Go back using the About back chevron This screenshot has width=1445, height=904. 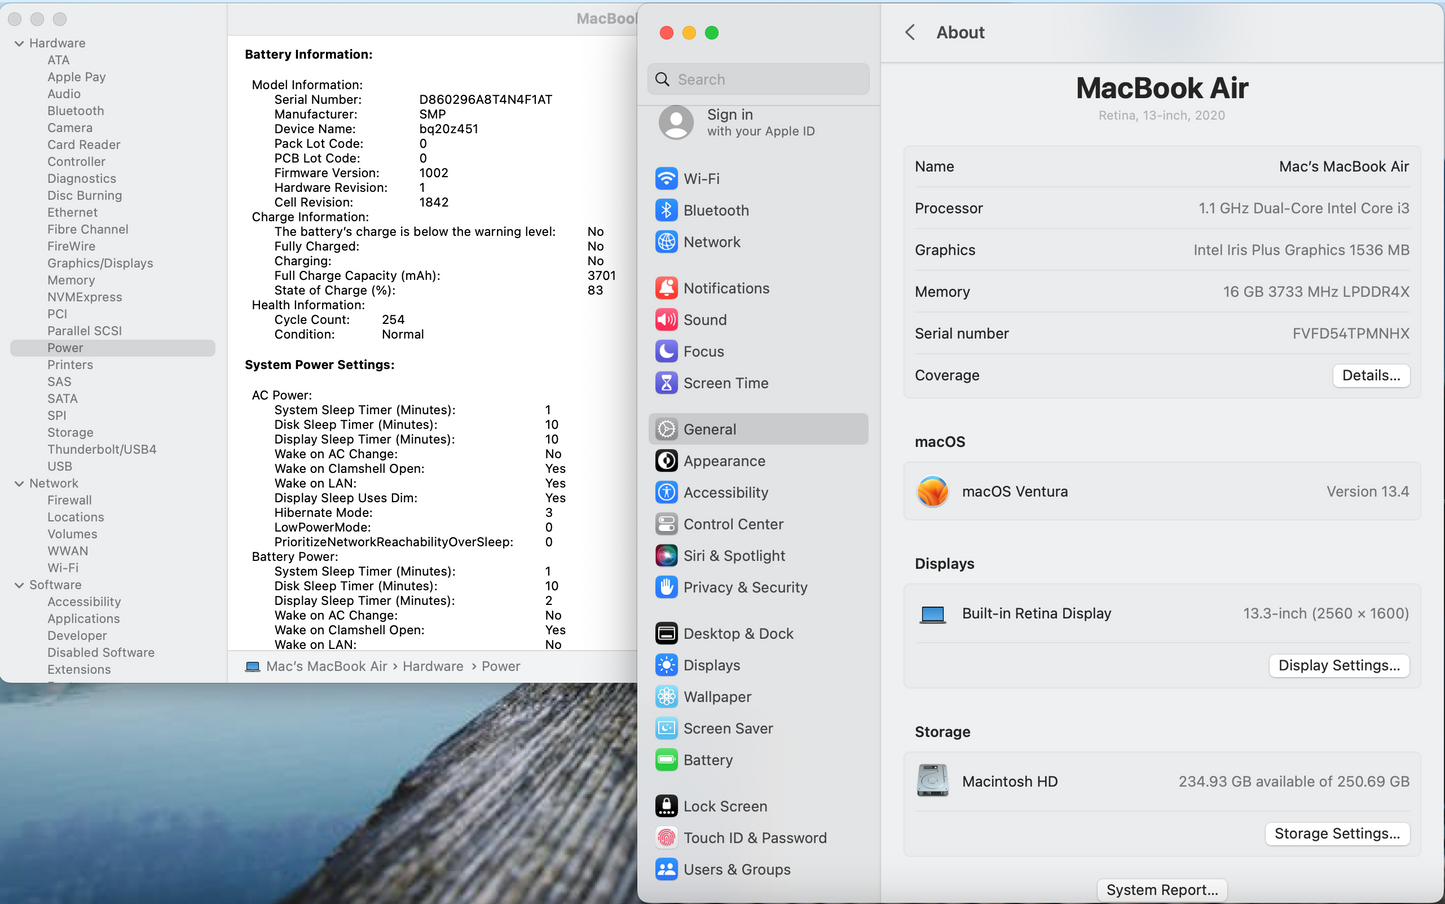910,32
